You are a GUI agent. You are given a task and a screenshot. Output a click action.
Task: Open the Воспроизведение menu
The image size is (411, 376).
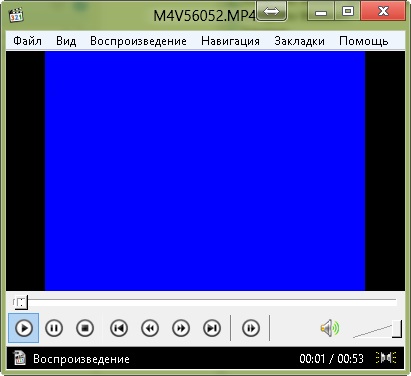pyautogui.click(x=138, y=41)
